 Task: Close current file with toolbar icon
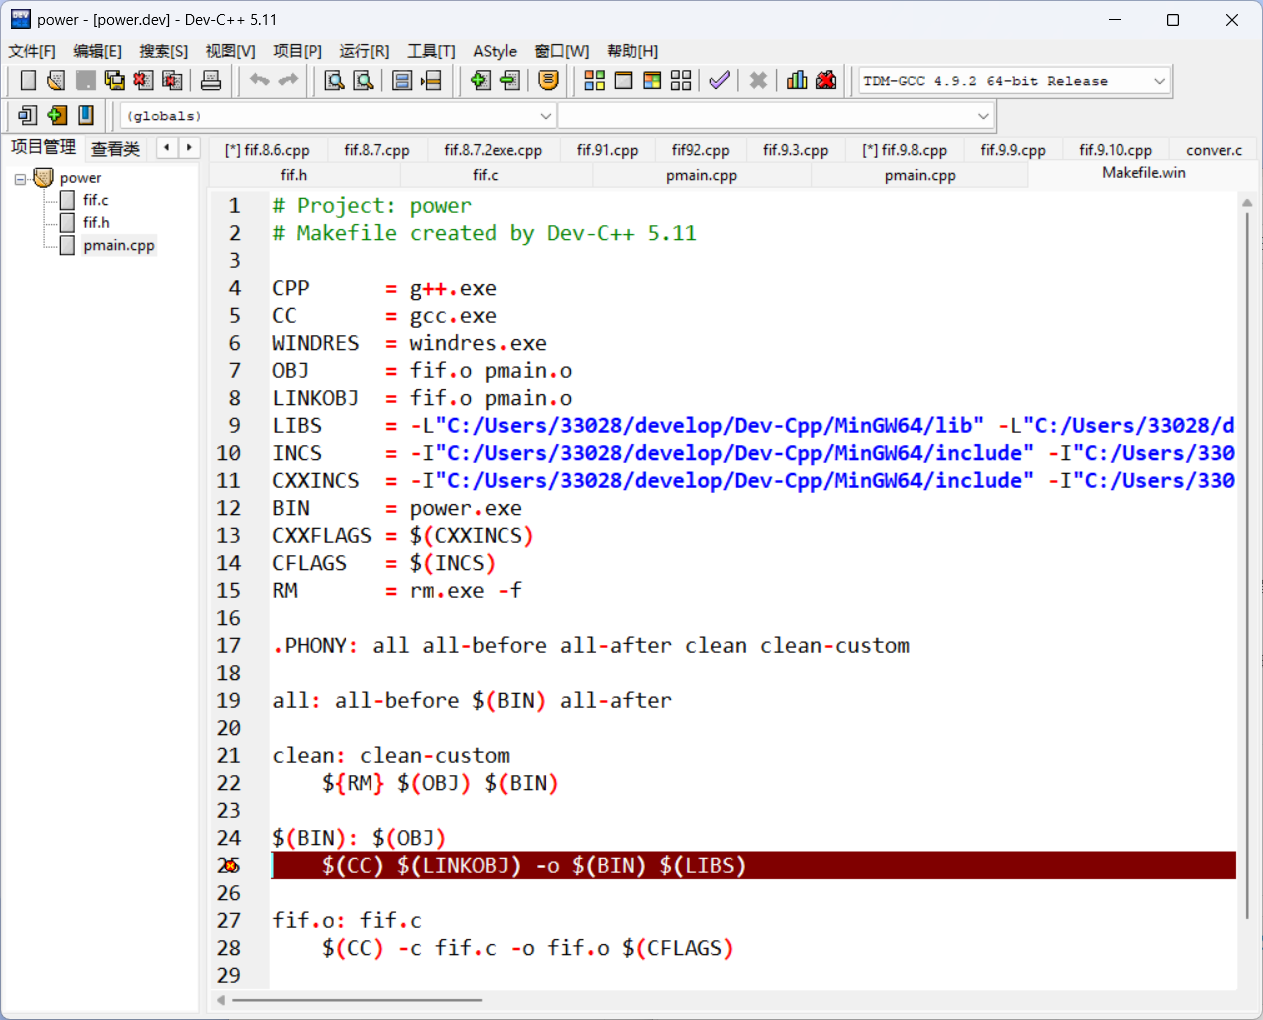click(x=144, y=80)
